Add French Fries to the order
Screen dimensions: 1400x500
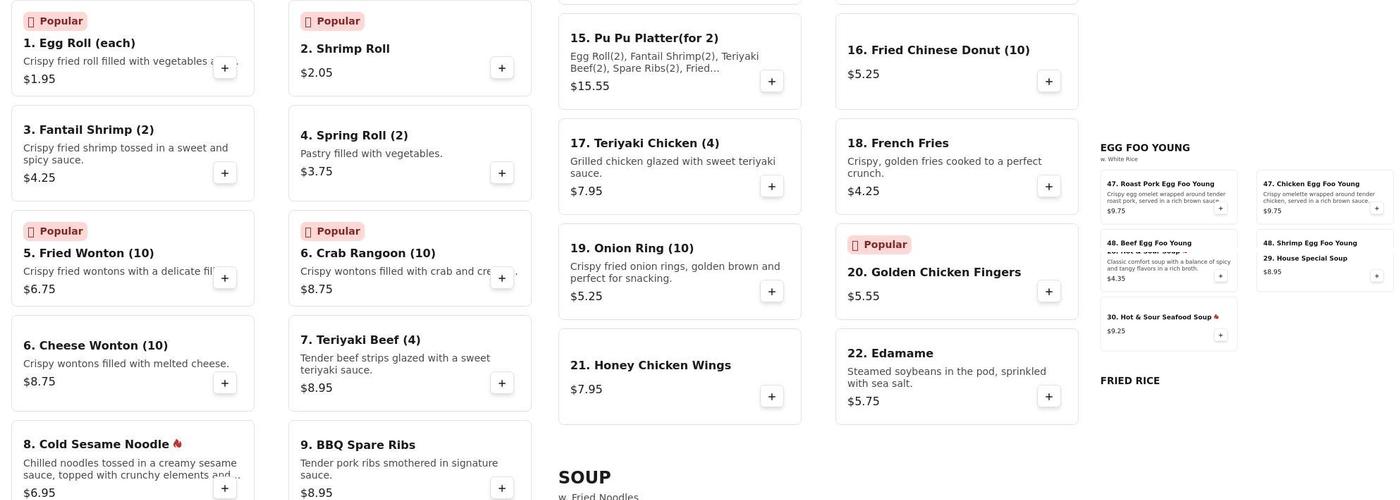(1049, 186)
